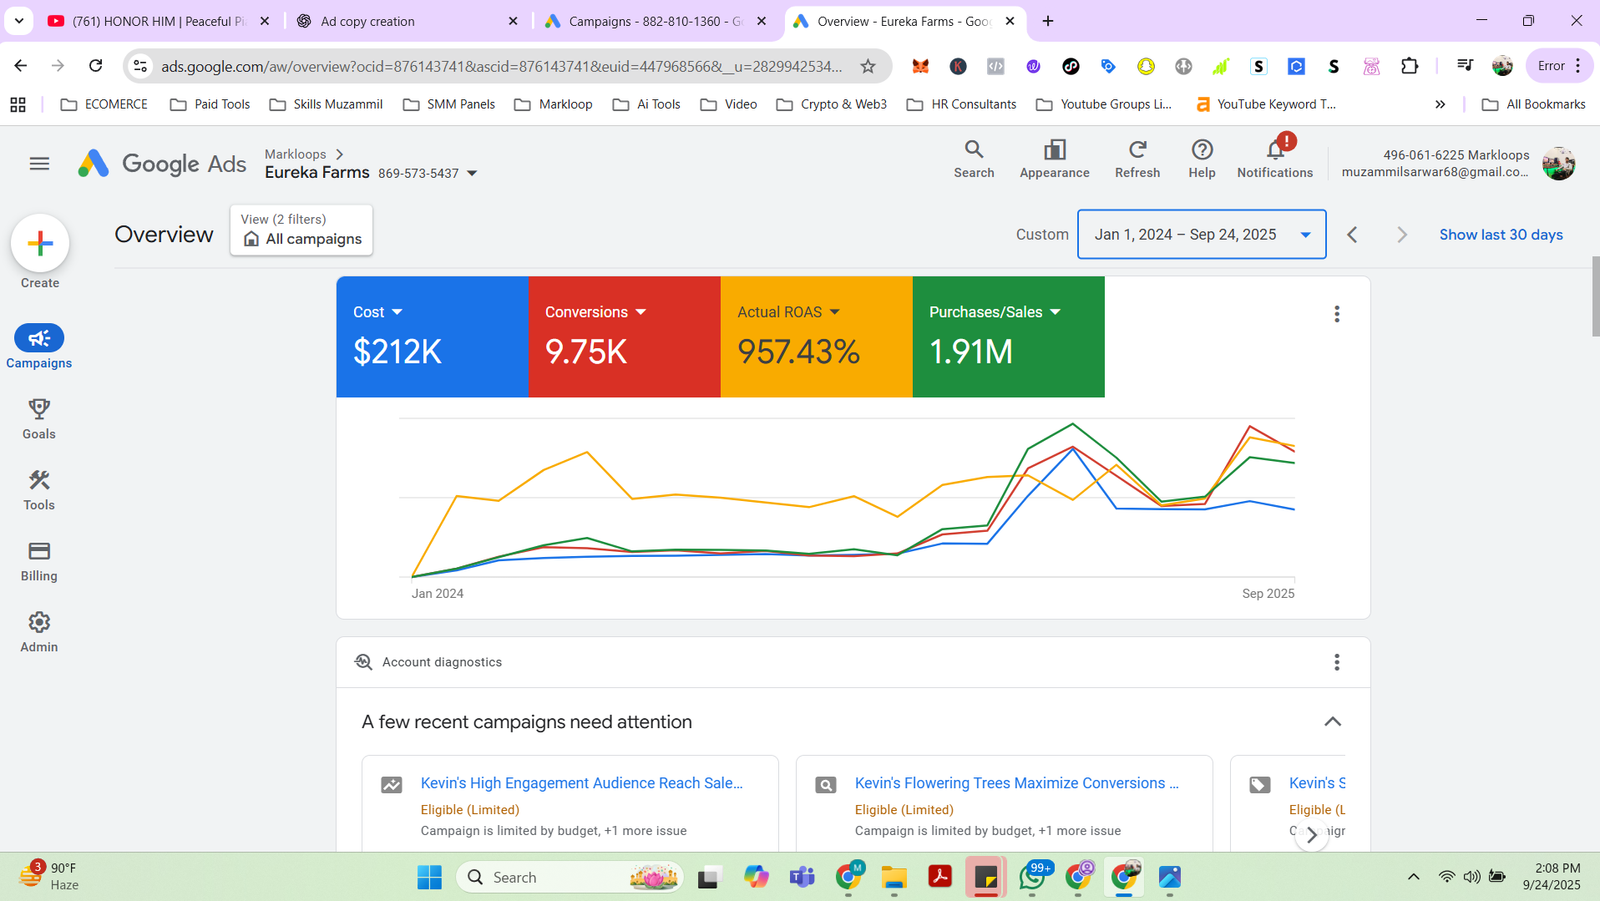The width and height of the screenshot is (1600, 901).
Task: Open the Notifications bell
Action: coord(1273,159)
